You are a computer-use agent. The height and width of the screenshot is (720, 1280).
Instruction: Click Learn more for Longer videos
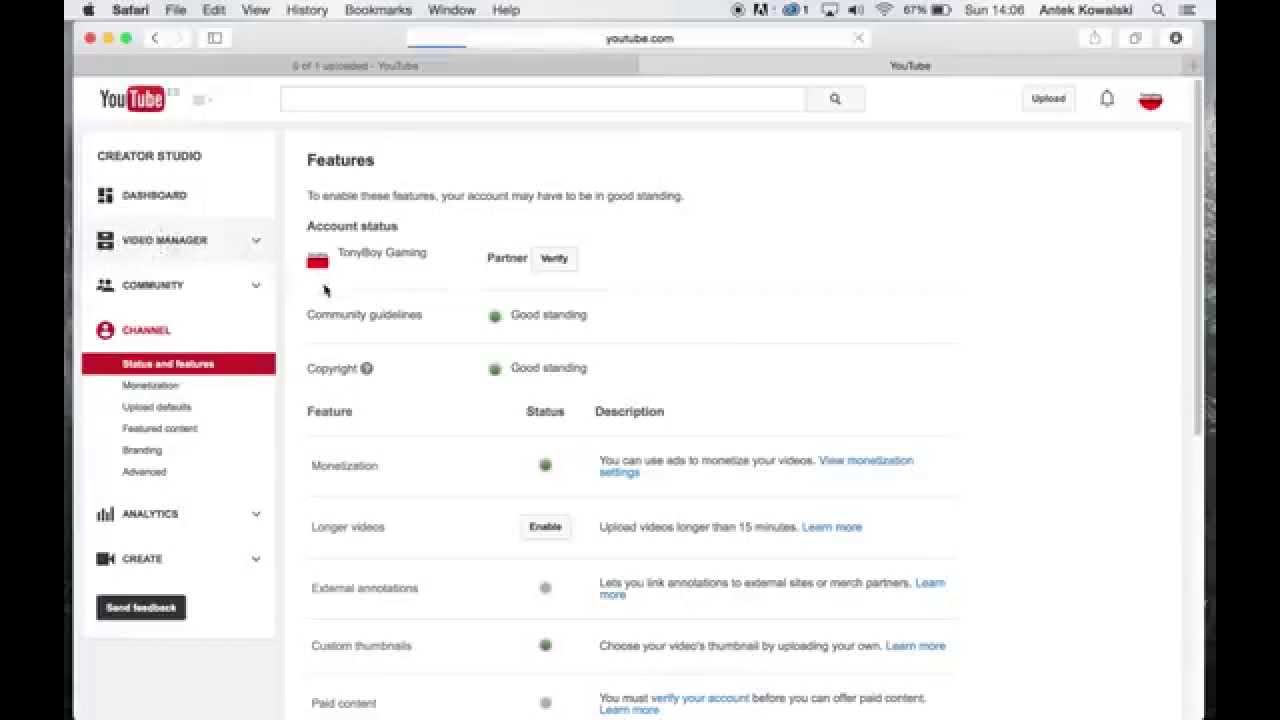pos(832,527)
